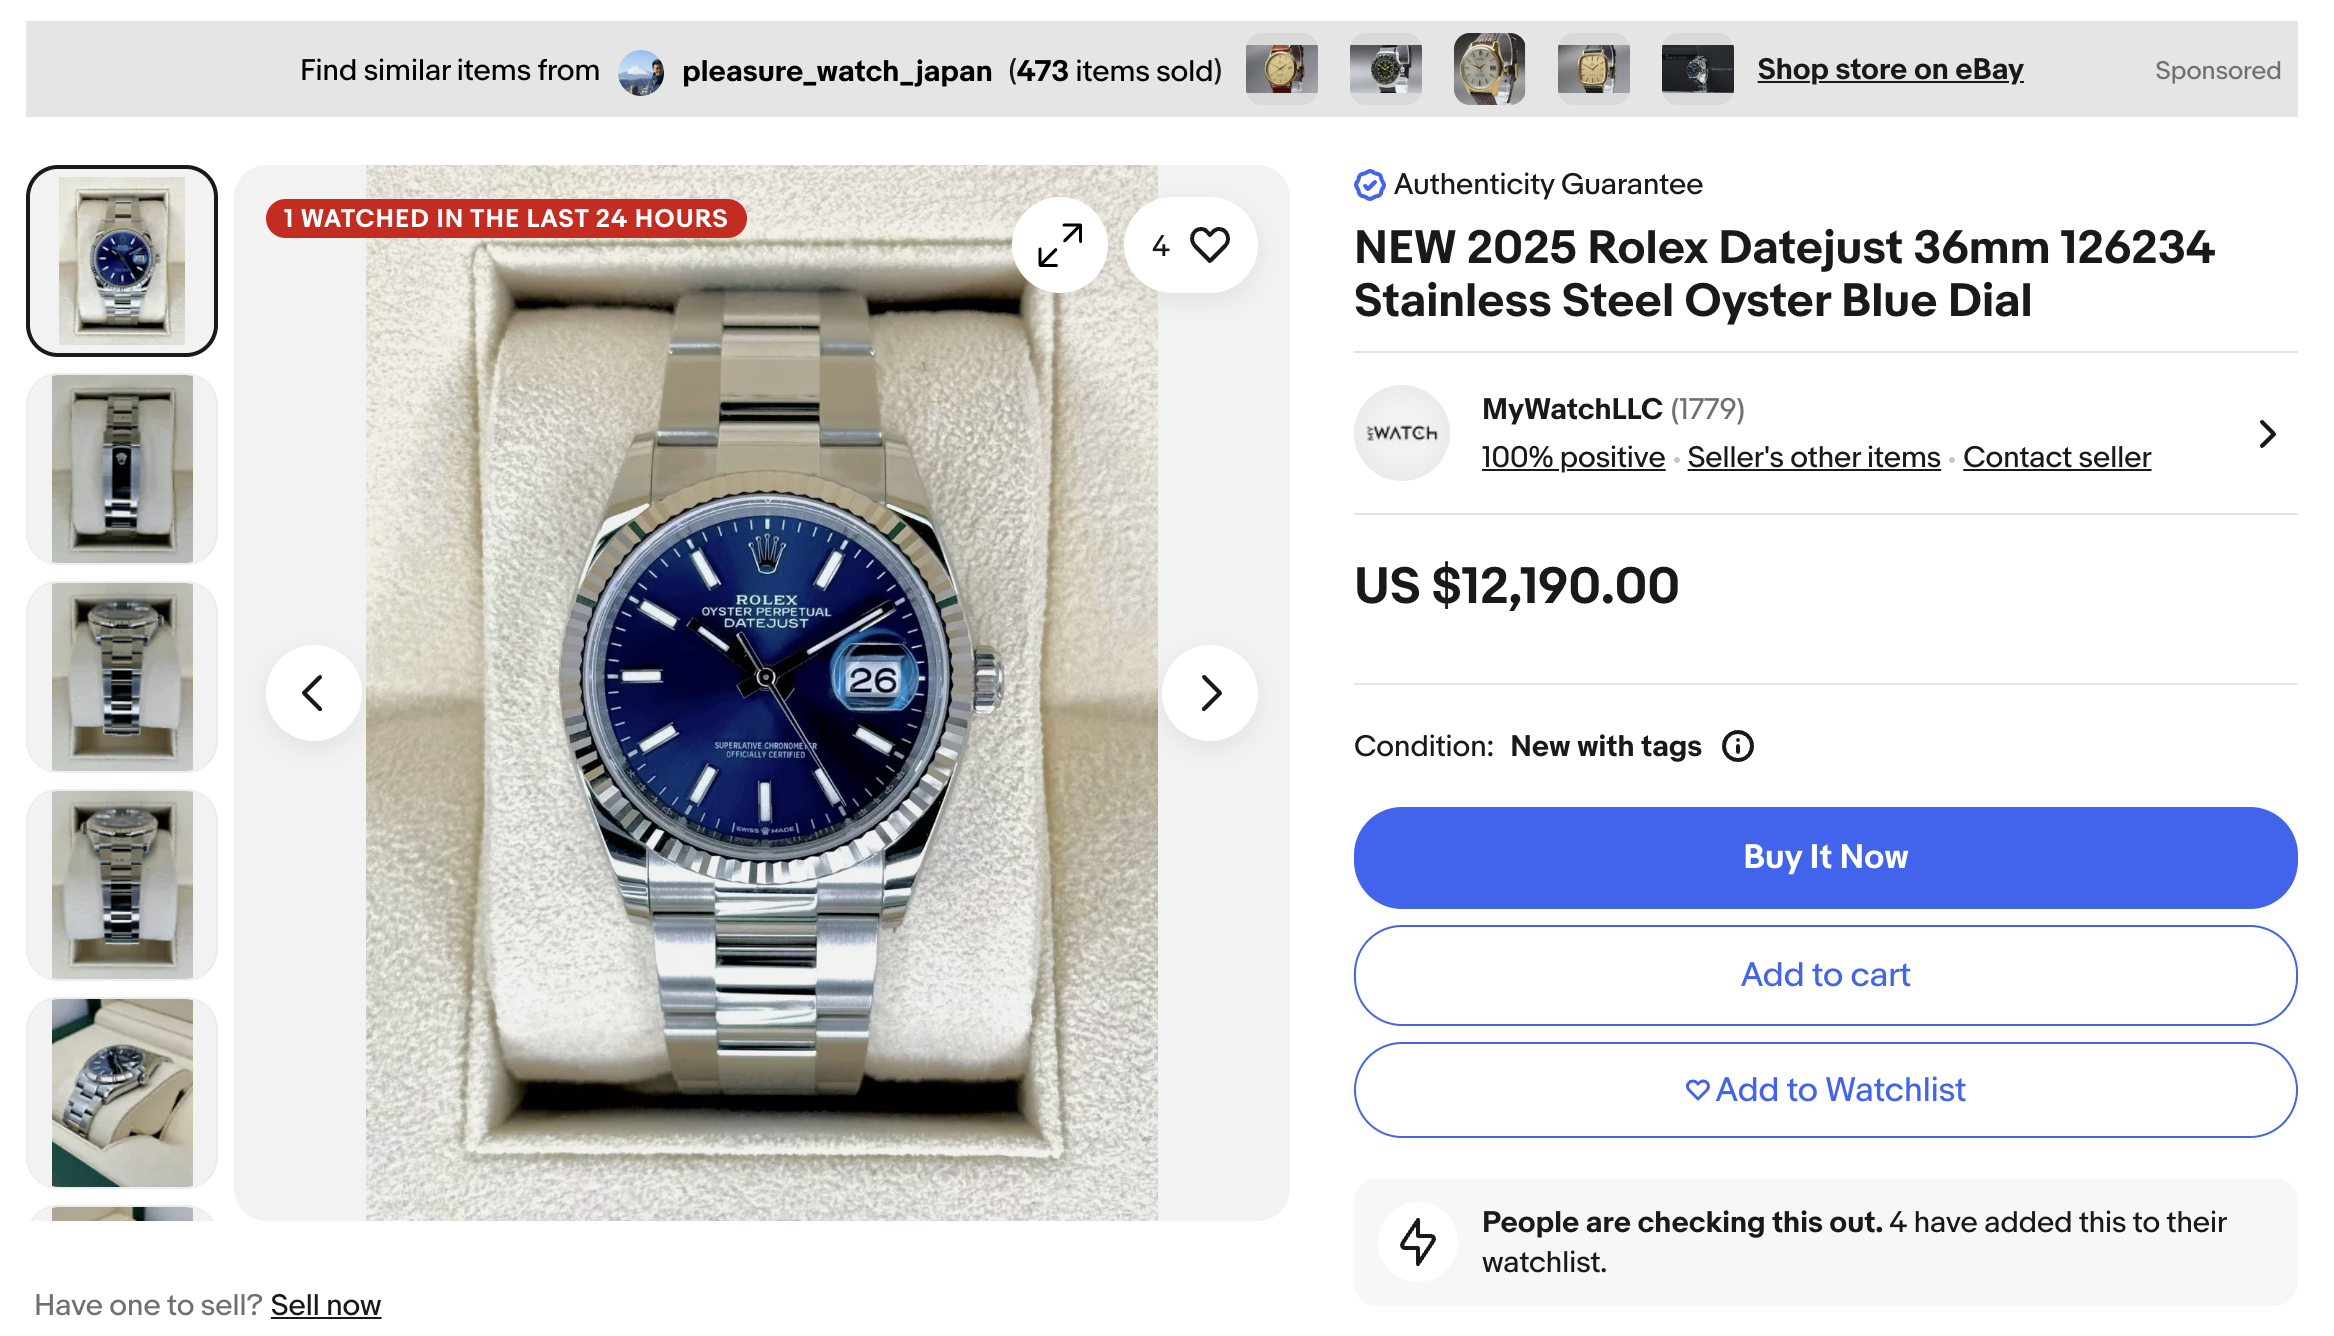Click the heart icon on the main image
The width and height of the screenshot is (2334, 1336).
point(1212,243)
